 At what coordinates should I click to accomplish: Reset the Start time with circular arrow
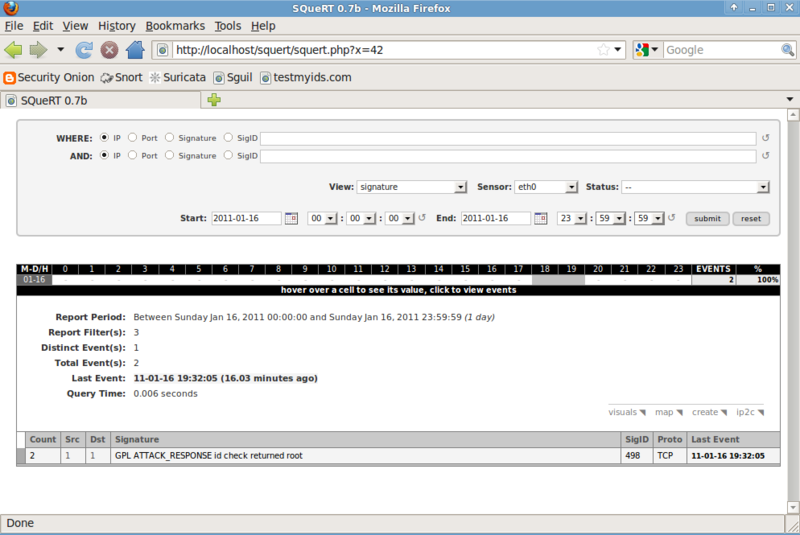422,218
